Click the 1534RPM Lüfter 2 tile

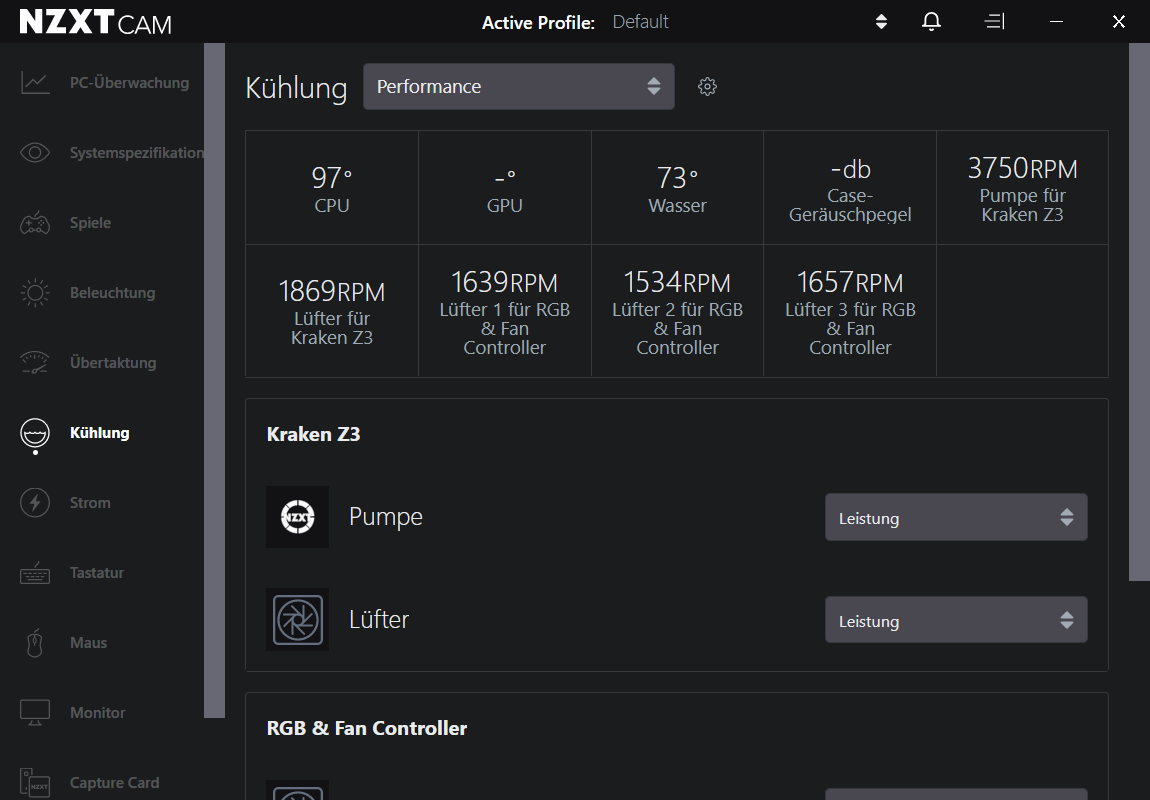(x=677, y=311)
